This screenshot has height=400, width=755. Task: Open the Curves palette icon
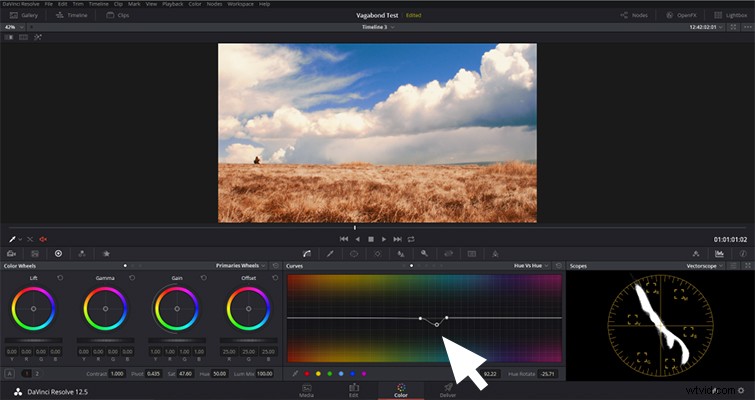click(306, 254)
